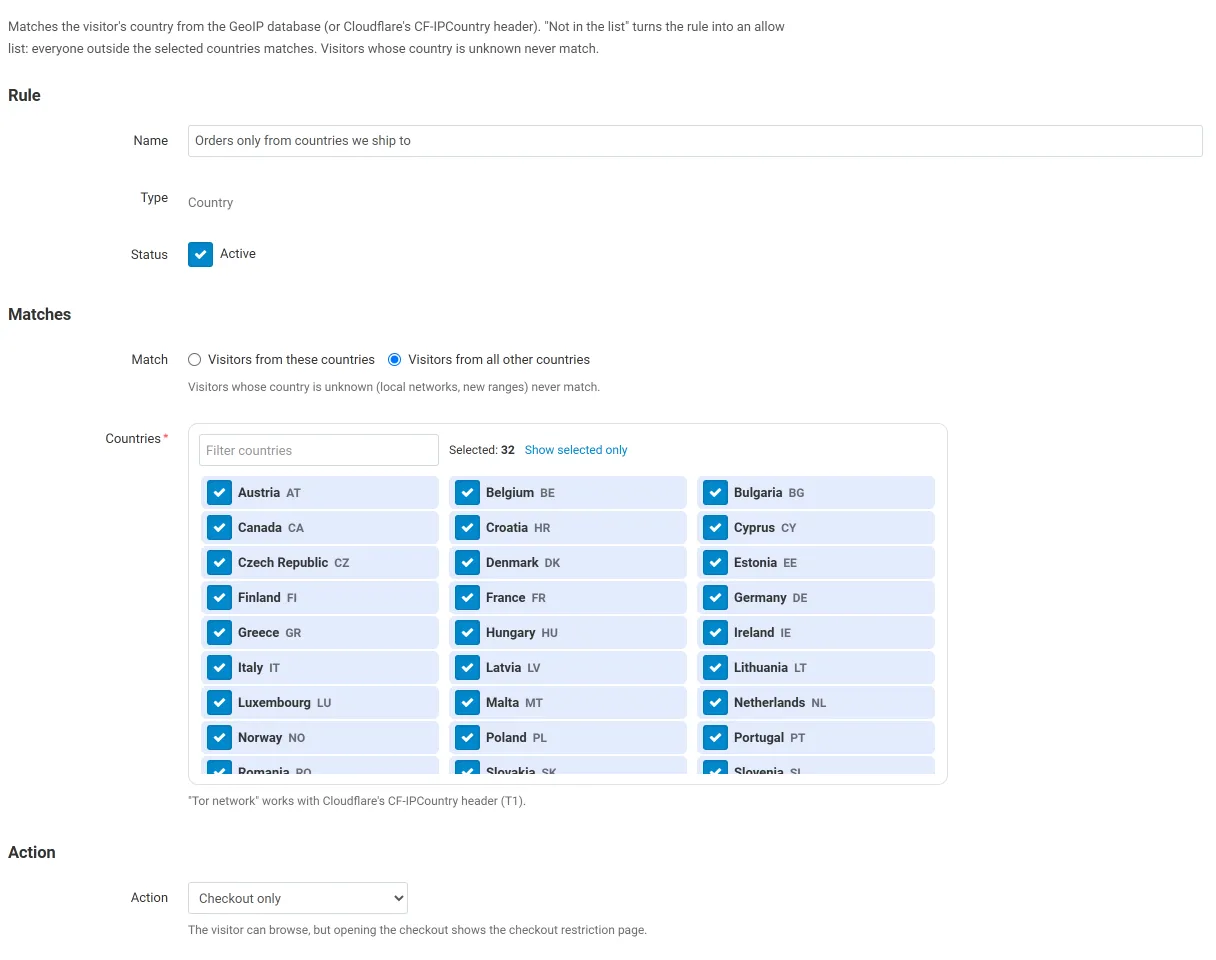Screen dimensions: 1216x960
Task: Deselect Finland from the countries
Action: coord(220,598)
